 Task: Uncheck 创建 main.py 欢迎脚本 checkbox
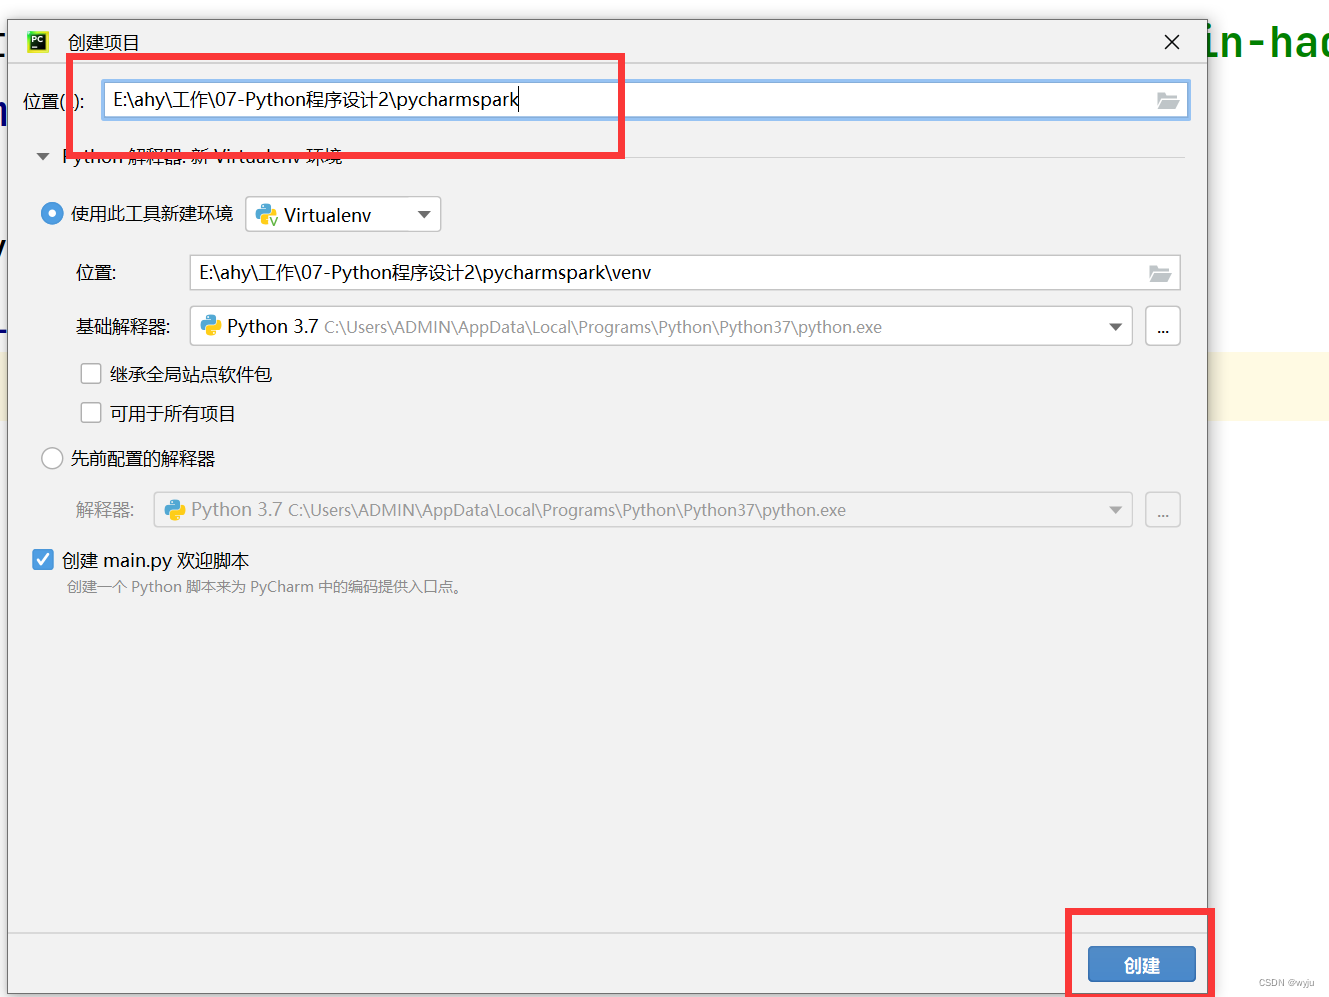tap(43, 560)
